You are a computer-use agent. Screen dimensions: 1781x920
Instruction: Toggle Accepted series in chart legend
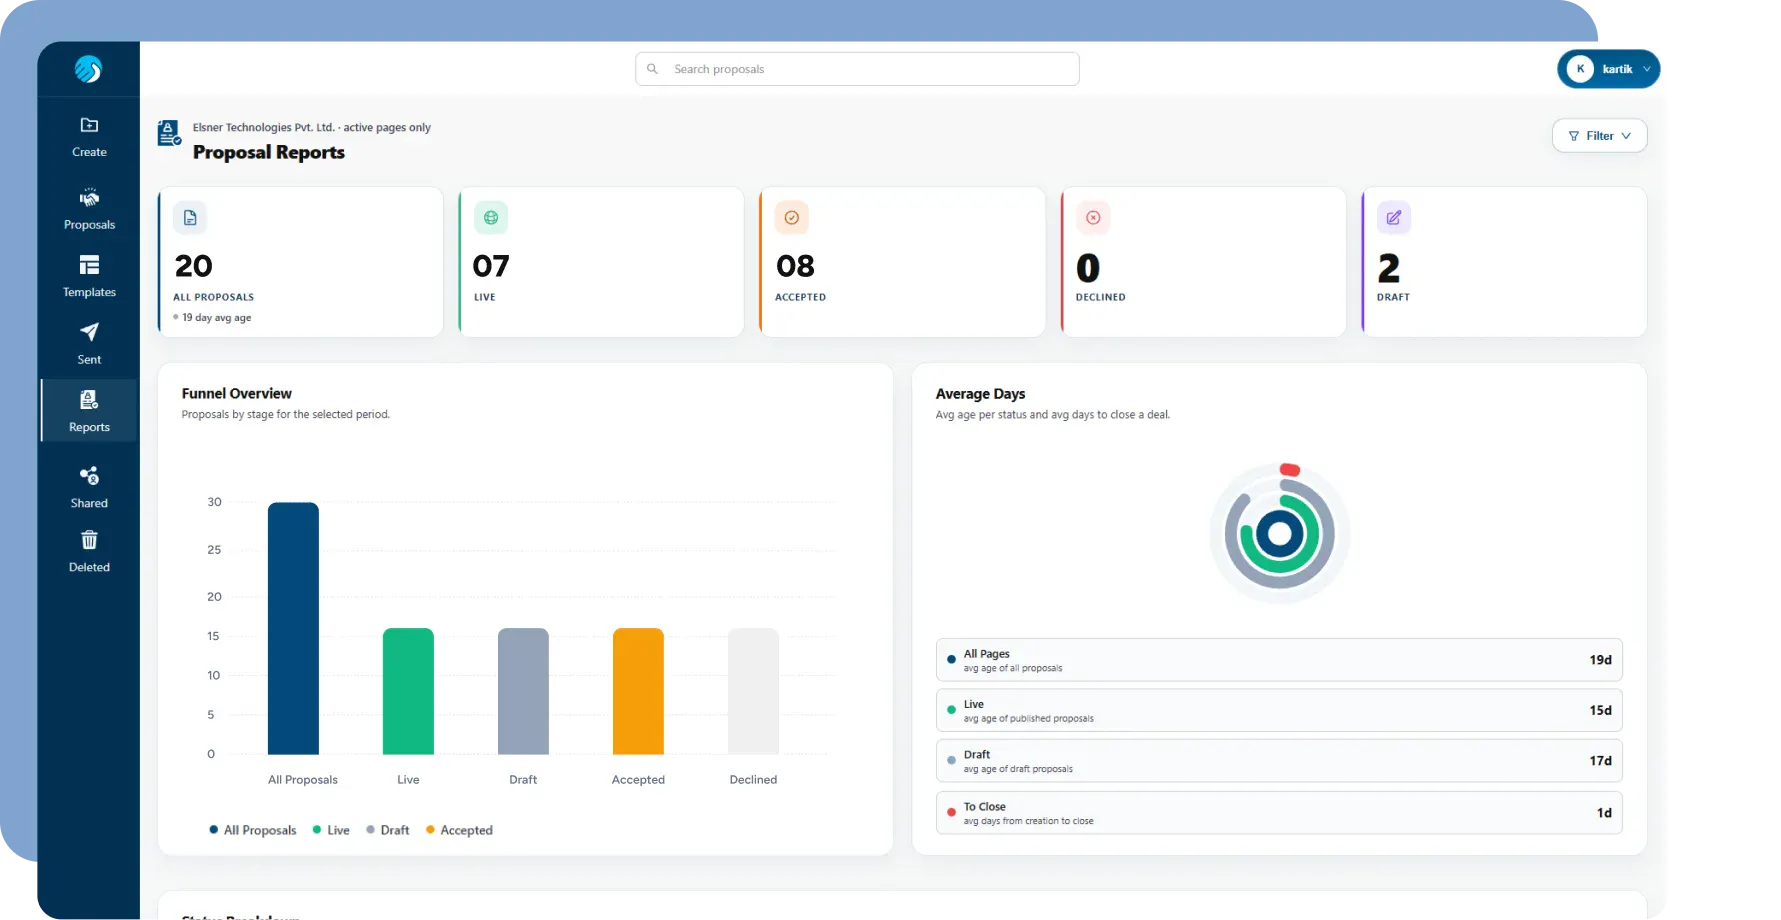[x=459, y=830]
